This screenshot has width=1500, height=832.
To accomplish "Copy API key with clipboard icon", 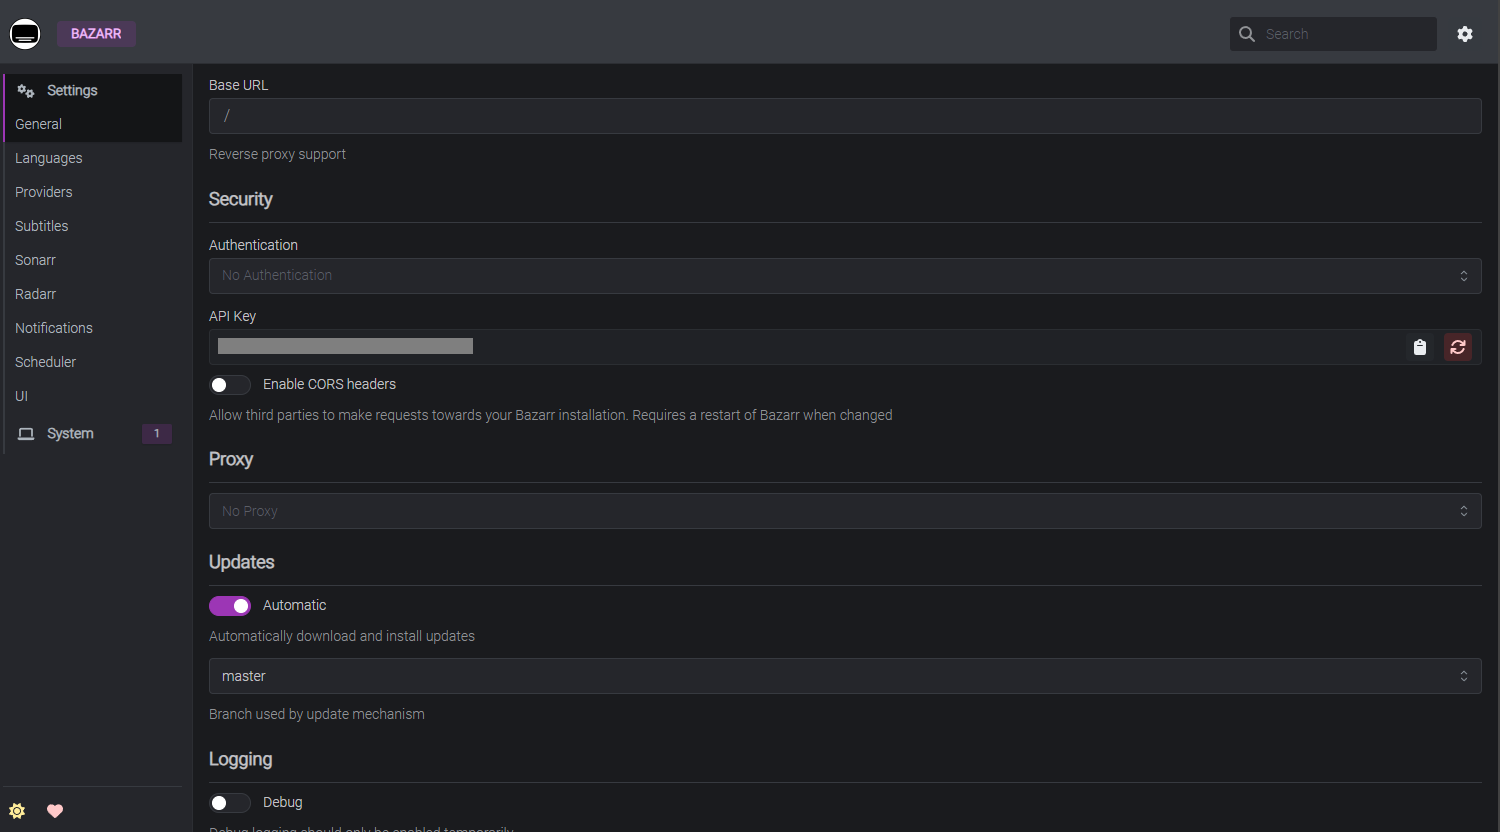I will click(x=1419, y=347).
